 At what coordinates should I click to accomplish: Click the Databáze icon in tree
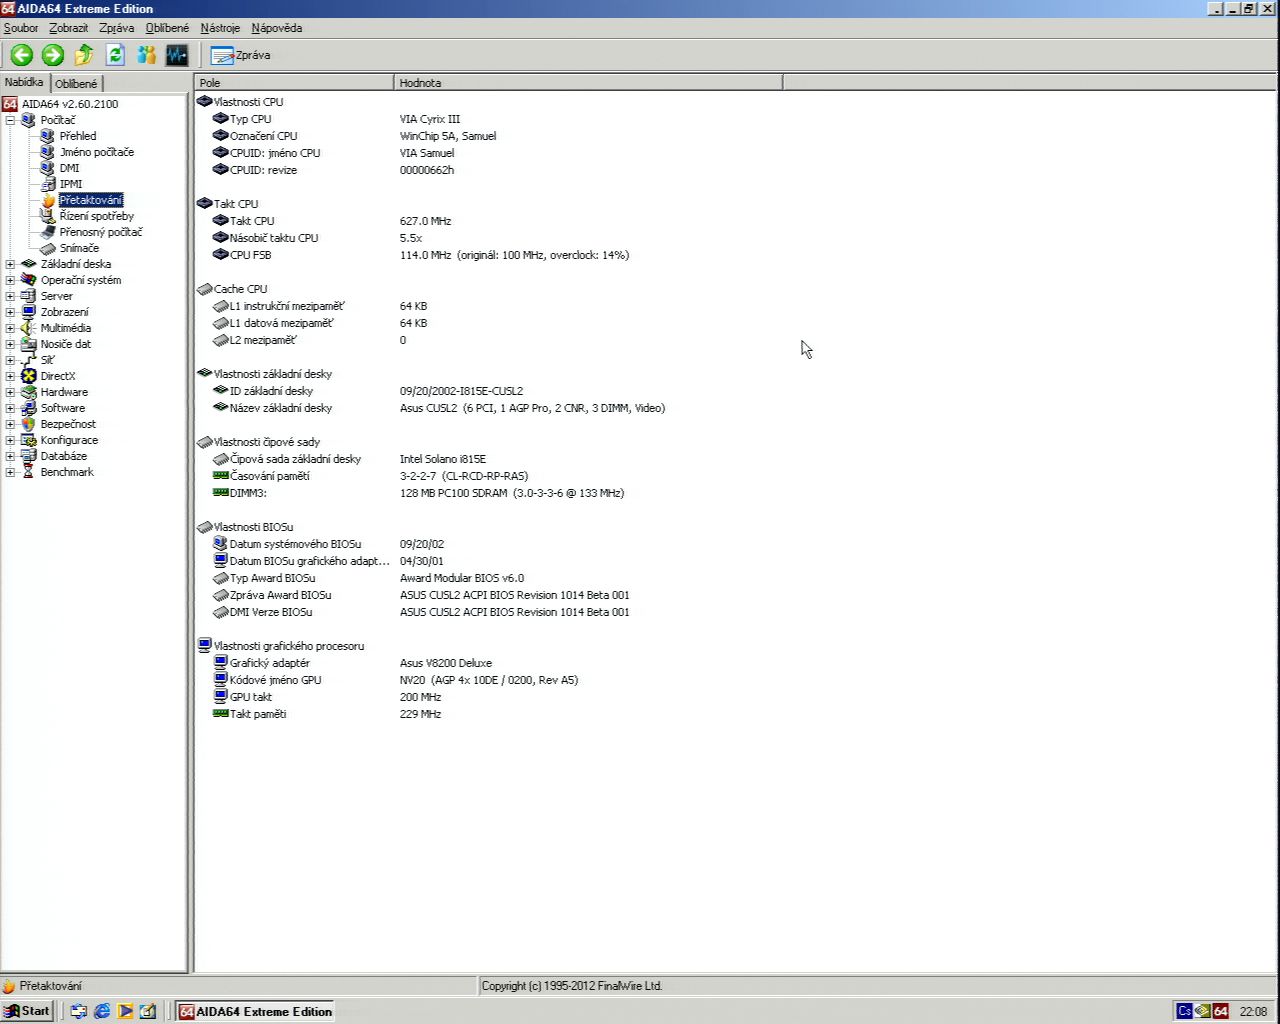[x=29, y=456]
